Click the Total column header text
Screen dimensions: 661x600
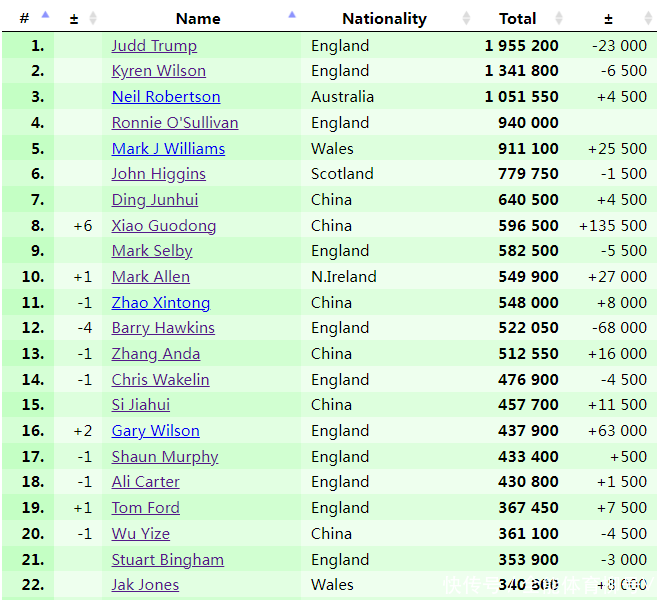(x=518, y=18)
